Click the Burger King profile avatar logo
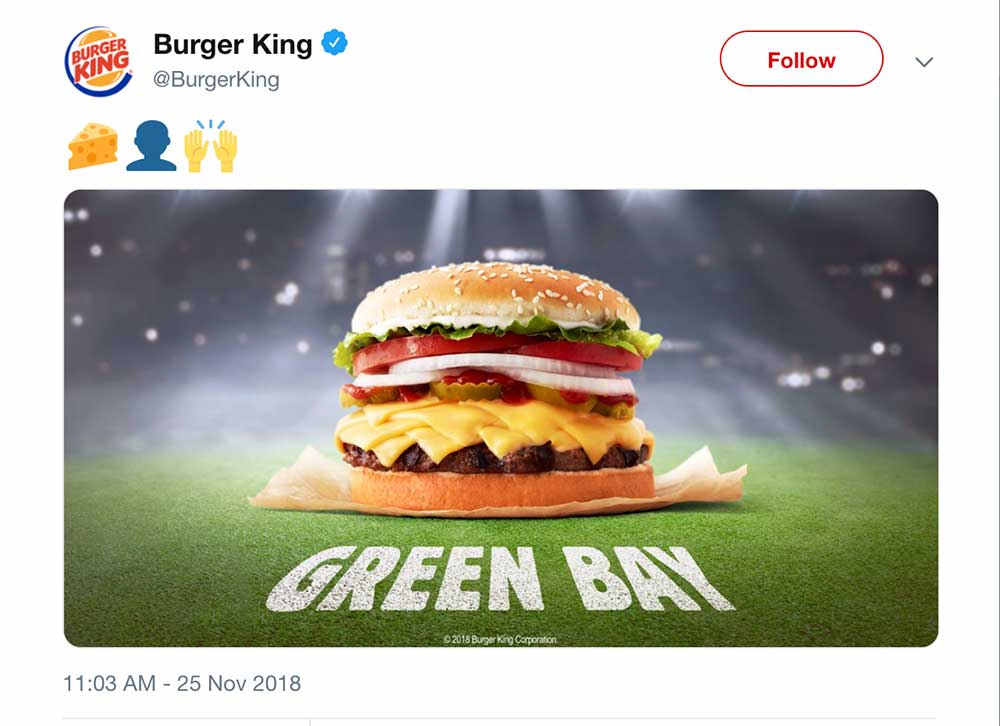1000x726 pixels. pos(99,62)
